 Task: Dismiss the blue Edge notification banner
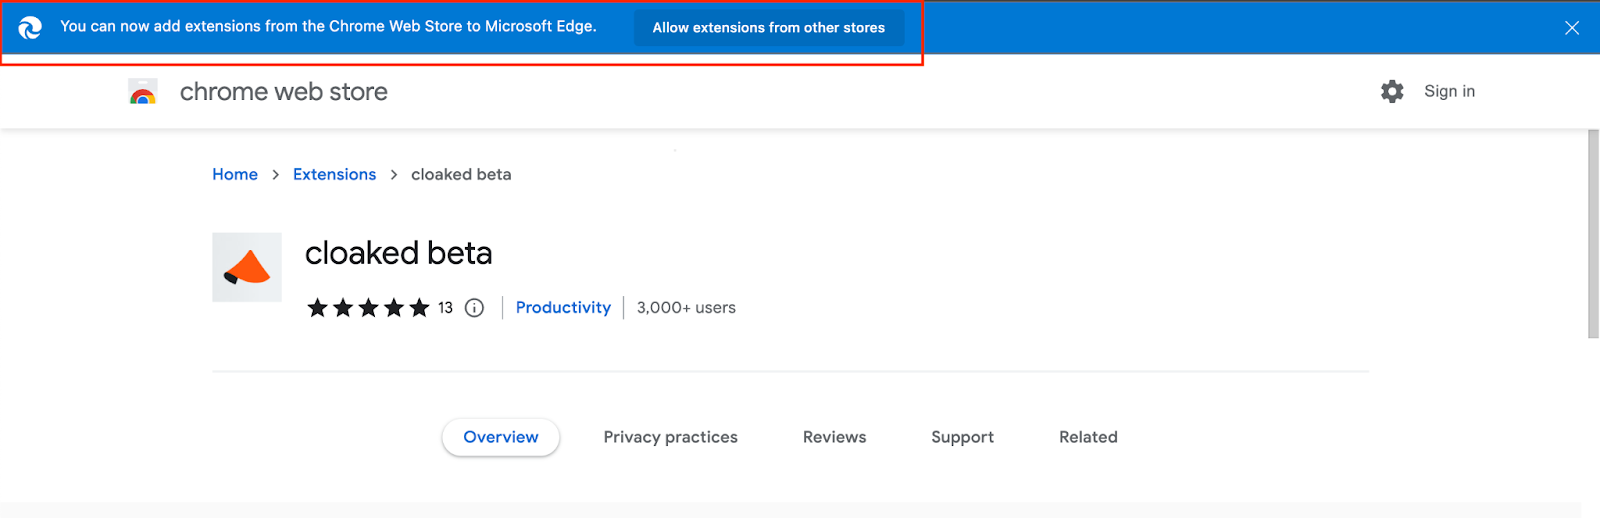[x=1572, y=28]
